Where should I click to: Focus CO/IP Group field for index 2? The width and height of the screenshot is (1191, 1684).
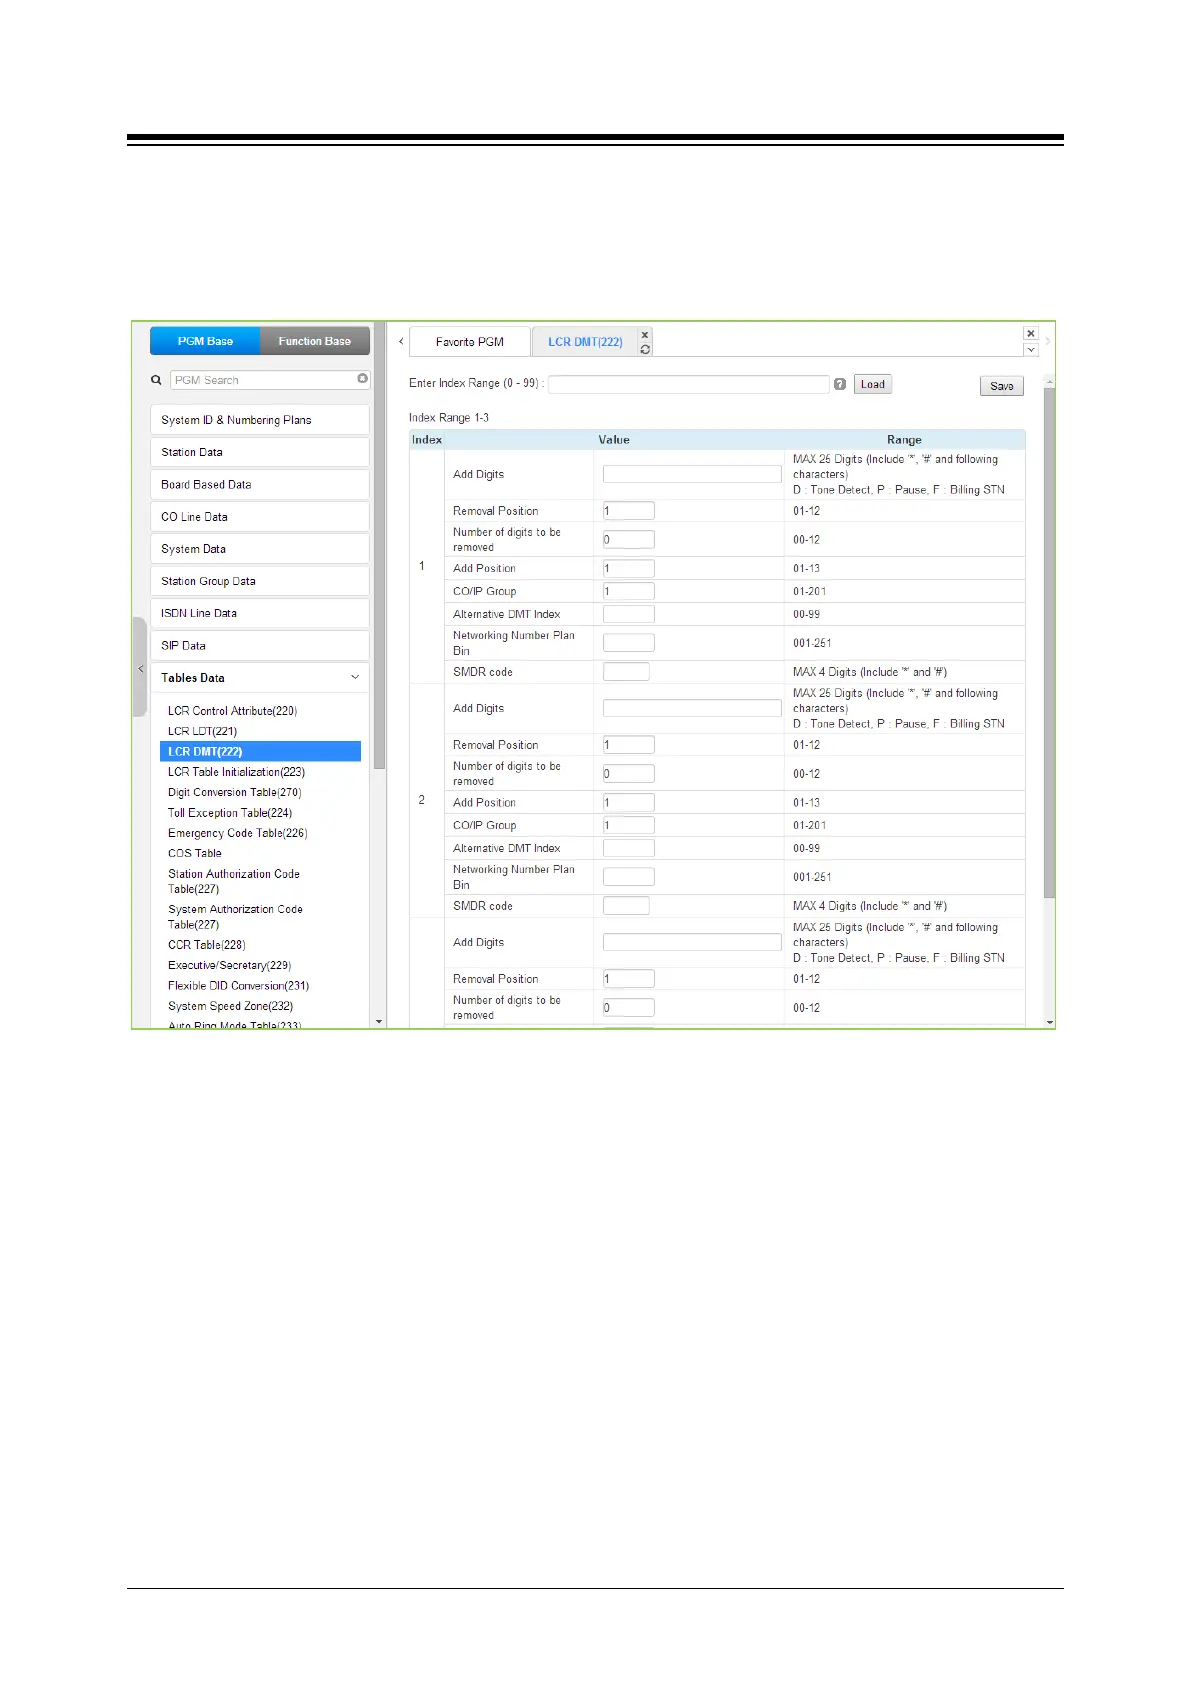[629, 825]
